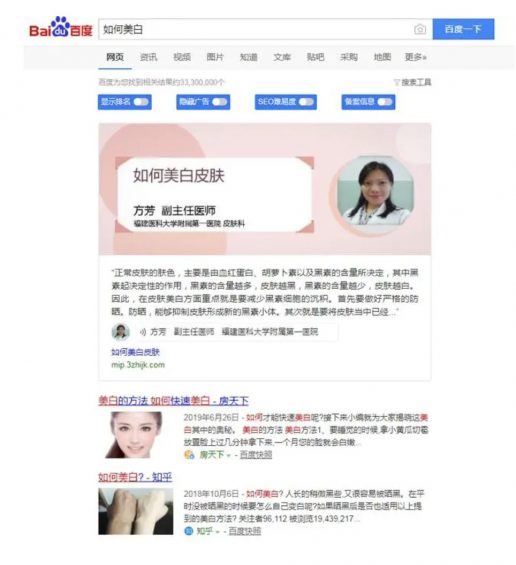Go to the 文库 tab
Image resolution: width=516 pixels, height=565 pixels.
[282, 57]
